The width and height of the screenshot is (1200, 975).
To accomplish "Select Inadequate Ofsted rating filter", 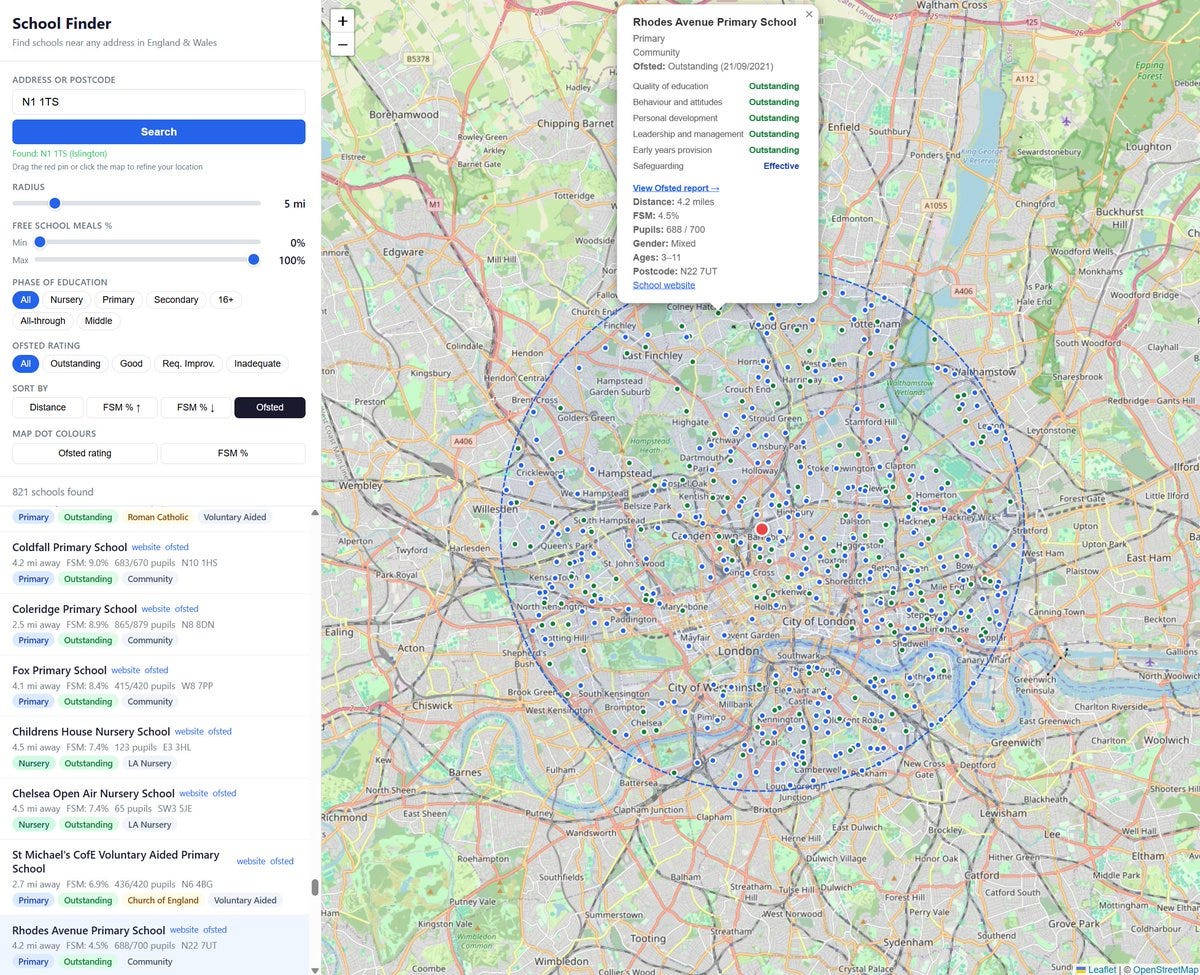I will coord(257,364).
